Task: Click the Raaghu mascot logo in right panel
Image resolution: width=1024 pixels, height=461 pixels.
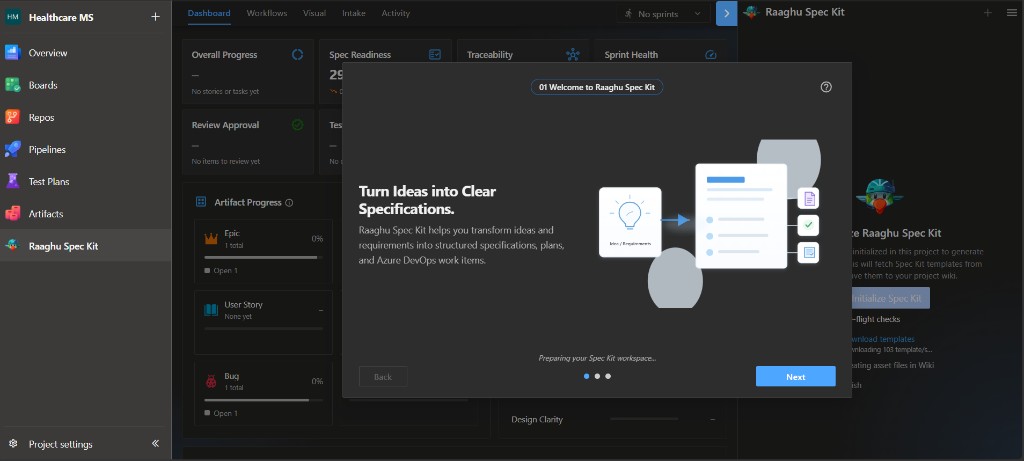Action: (x=880, y=196)
